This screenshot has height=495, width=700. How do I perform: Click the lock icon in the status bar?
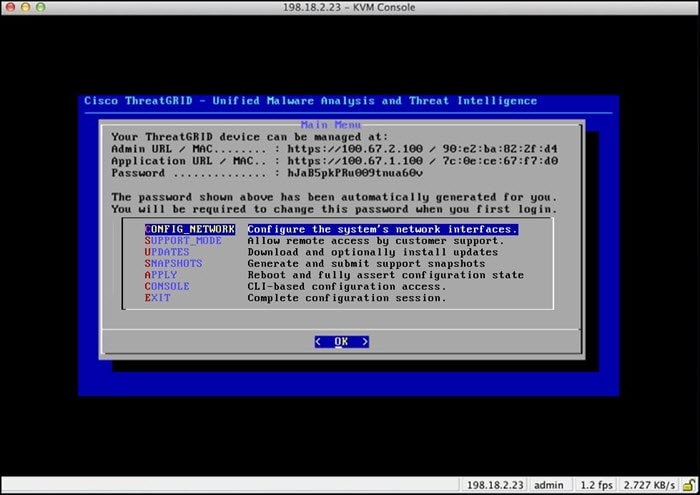[689, 485]
